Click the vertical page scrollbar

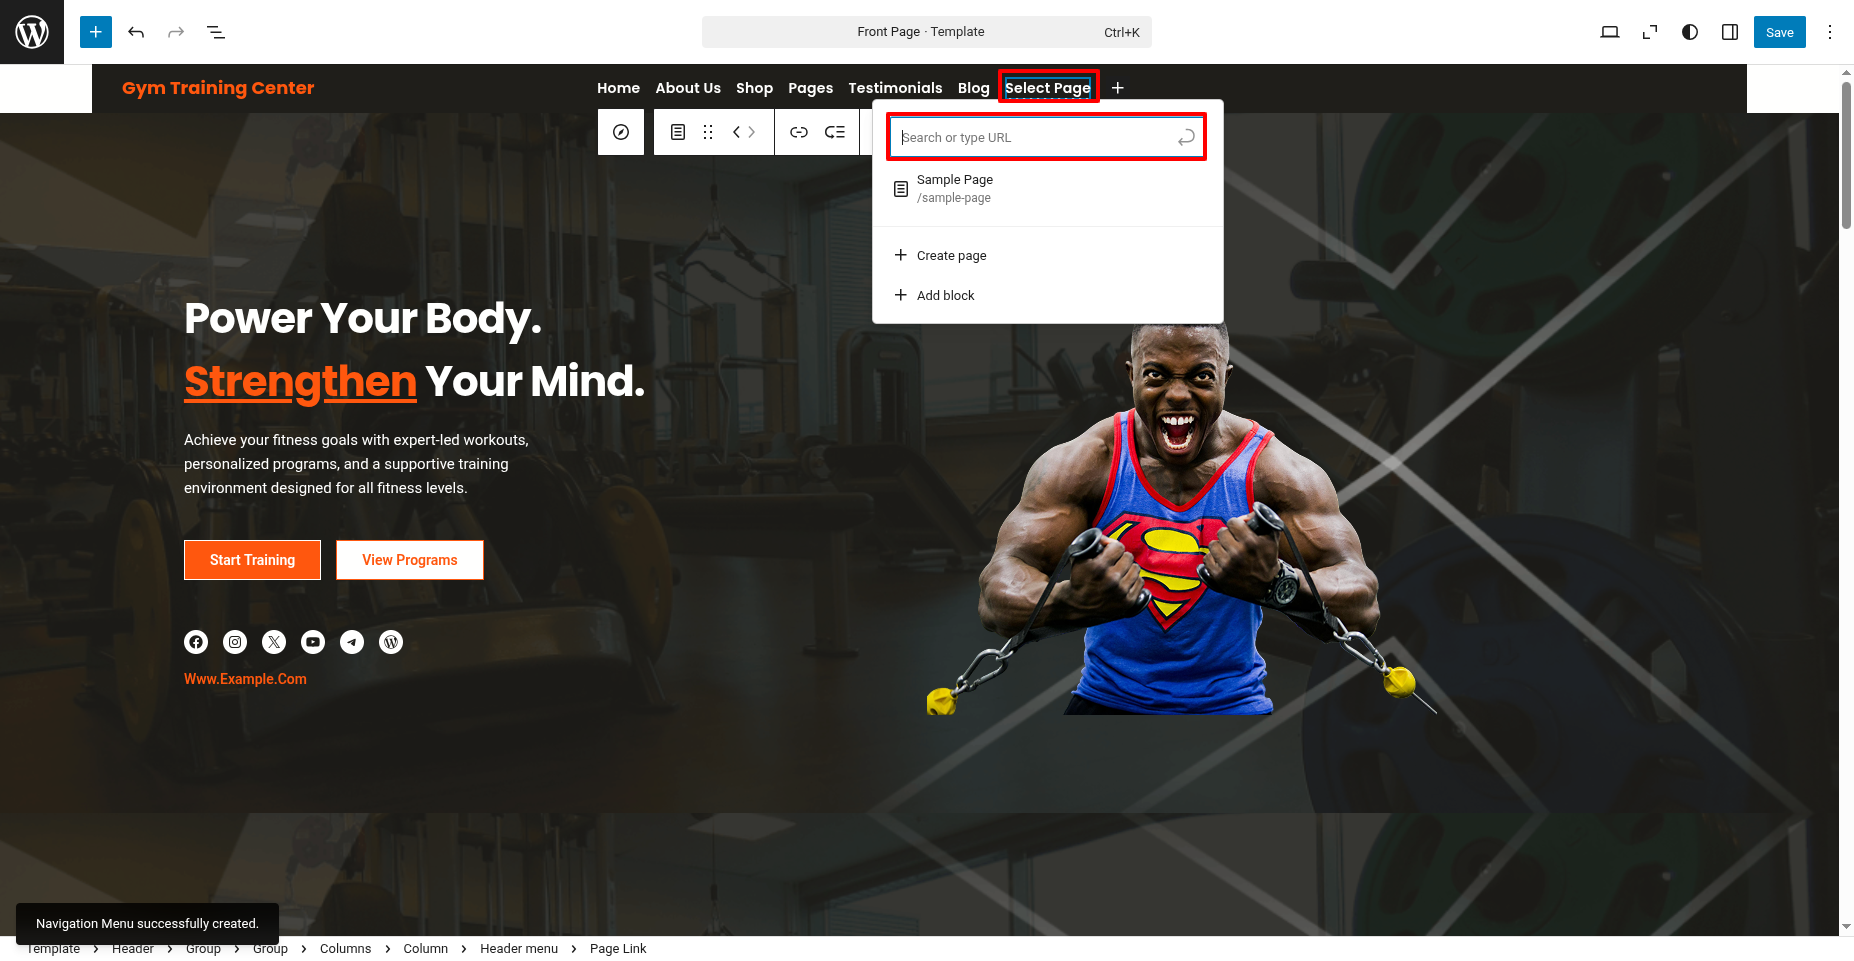tap(1846, 155)
